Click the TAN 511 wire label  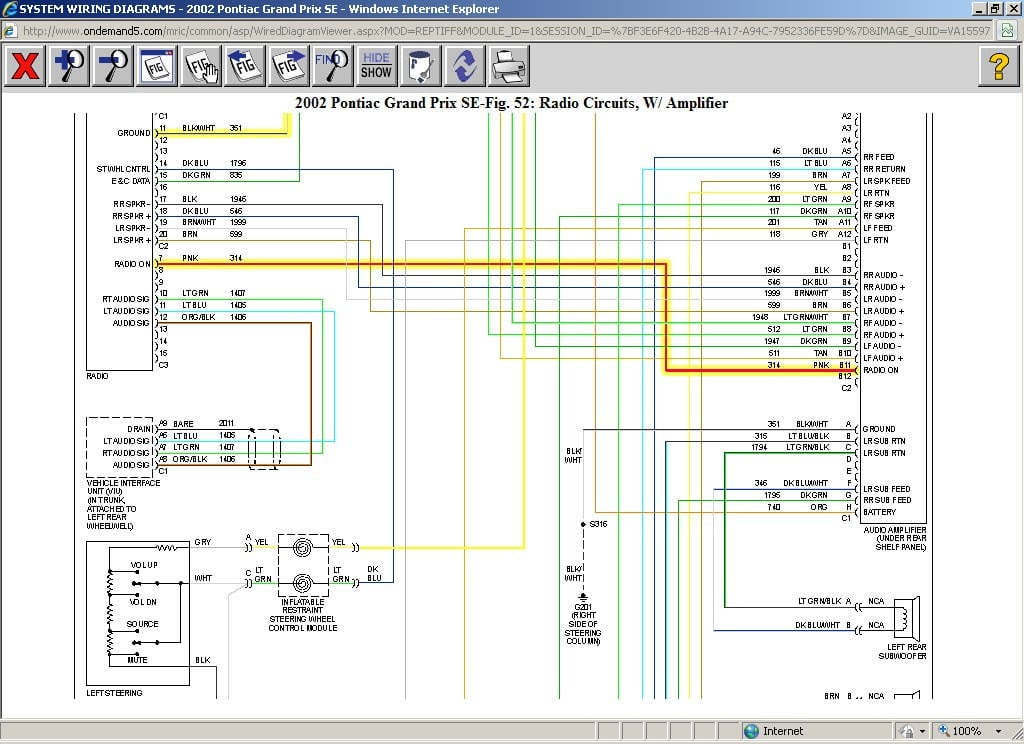pos(797,353)
